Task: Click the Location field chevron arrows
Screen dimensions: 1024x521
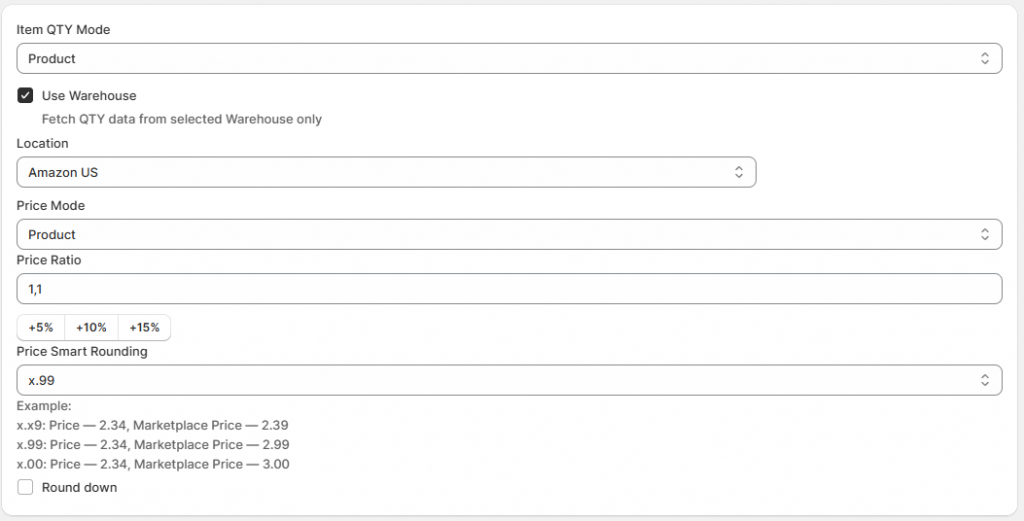Action: [739, 172]
